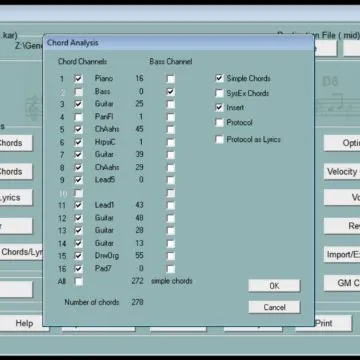Open Velocity button in main window

pos(342,172)
